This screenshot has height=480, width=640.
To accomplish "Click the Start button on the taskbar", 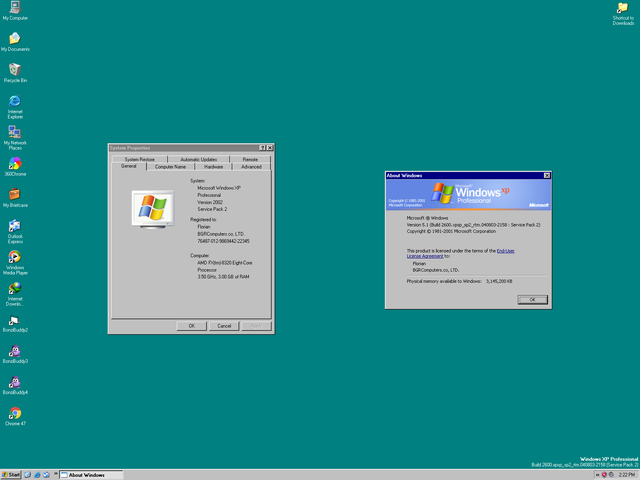I will point(11,475).
